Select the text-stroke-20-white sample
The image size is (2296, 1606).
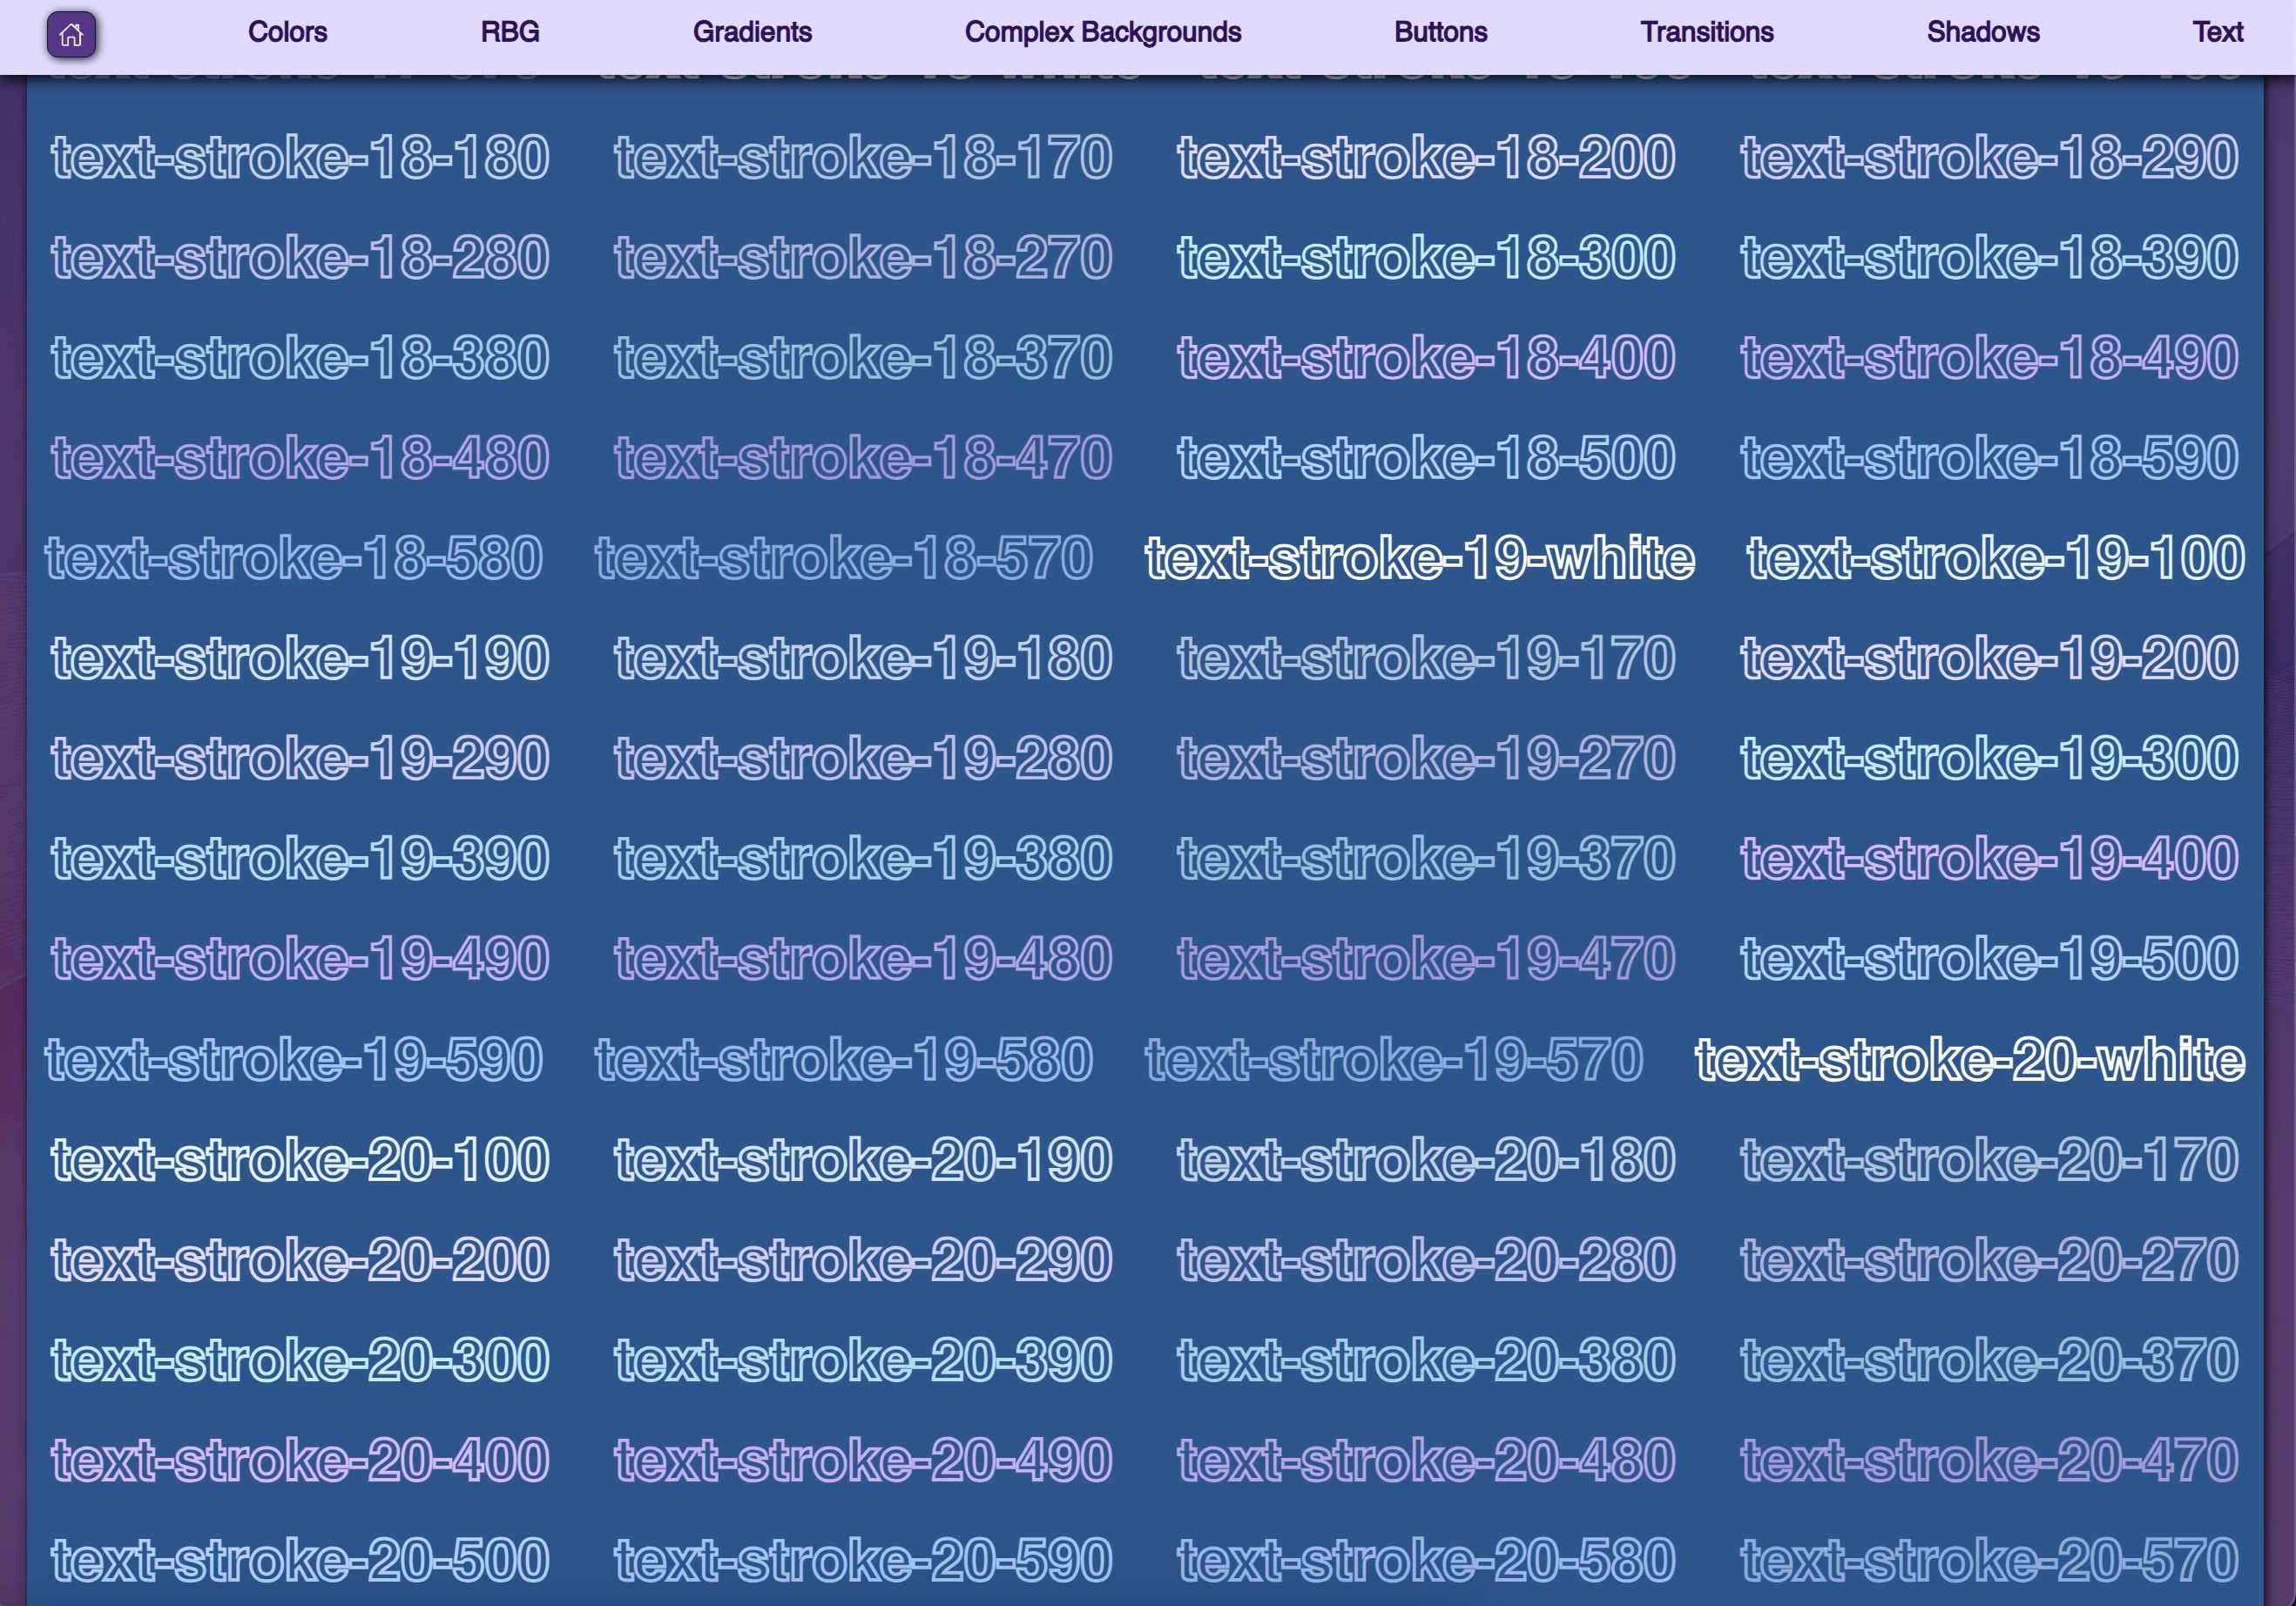[x=1969, y=1060]
